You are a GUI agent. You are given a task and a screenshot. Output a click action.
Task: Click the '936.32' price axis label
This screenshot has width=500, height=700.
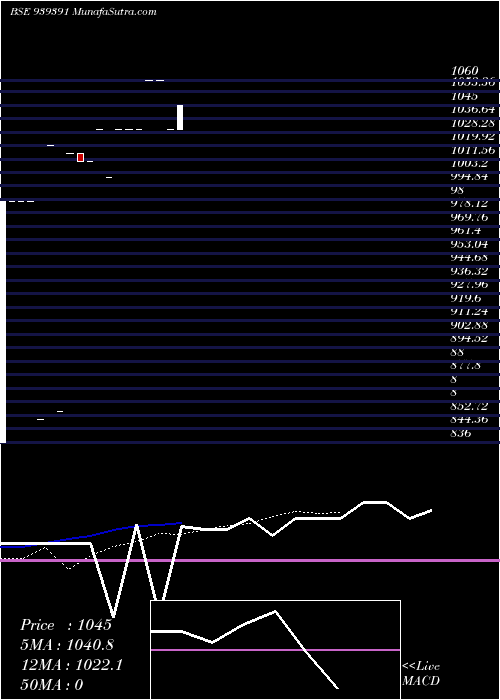click(x=470, y=271)
